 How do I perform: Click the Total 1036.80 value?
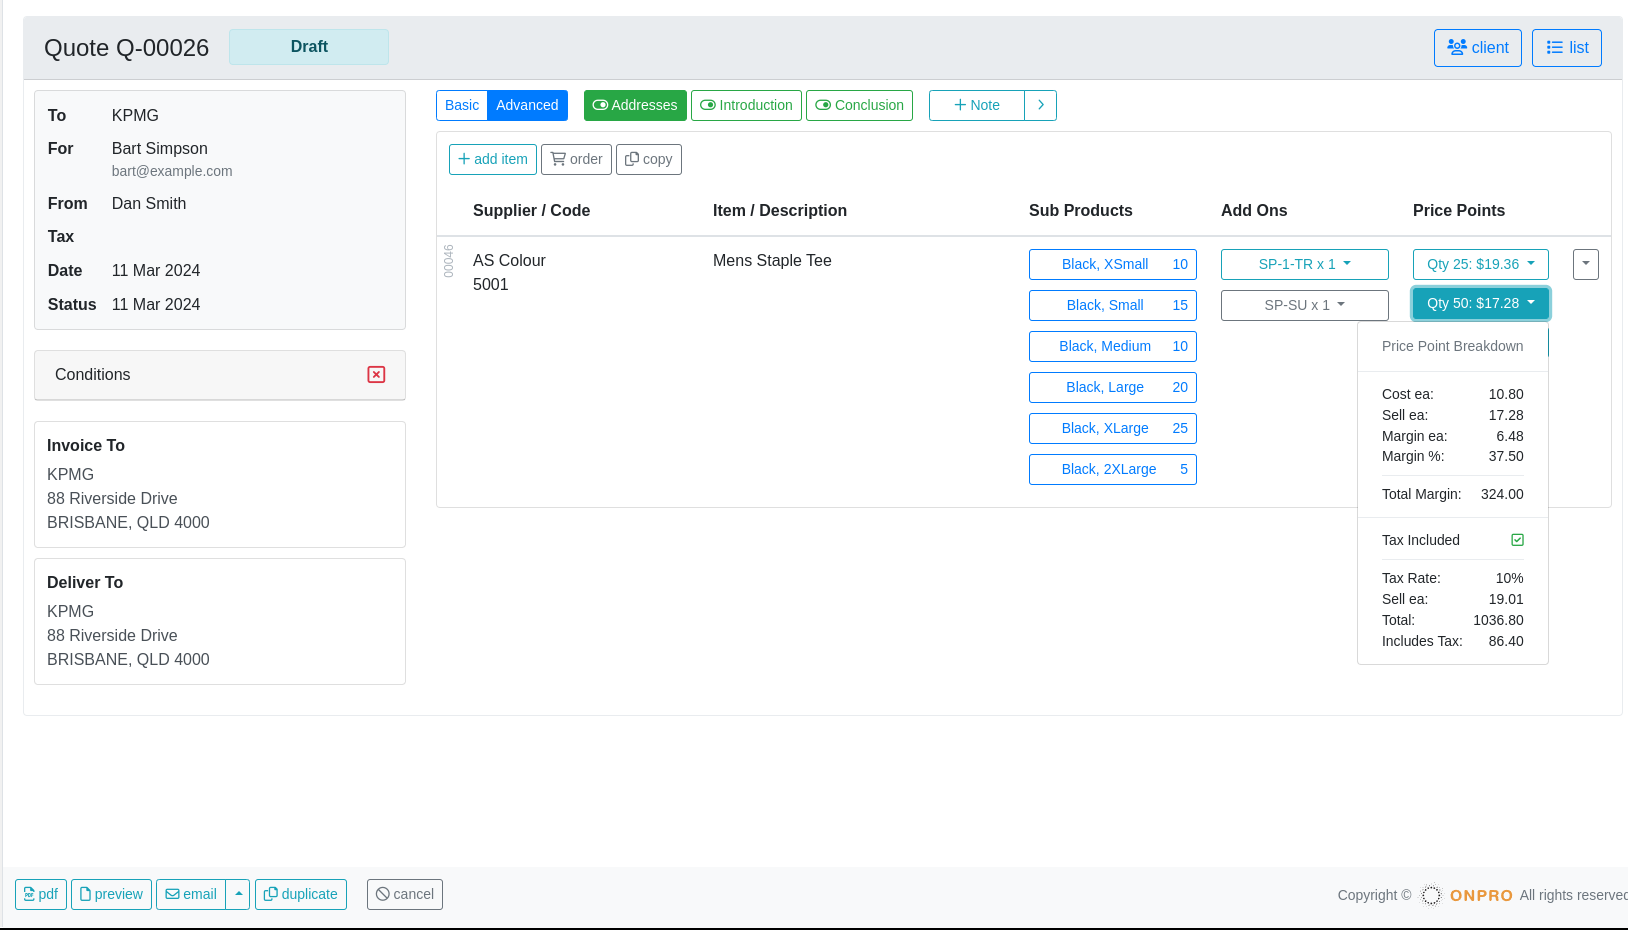[1498, 620]
